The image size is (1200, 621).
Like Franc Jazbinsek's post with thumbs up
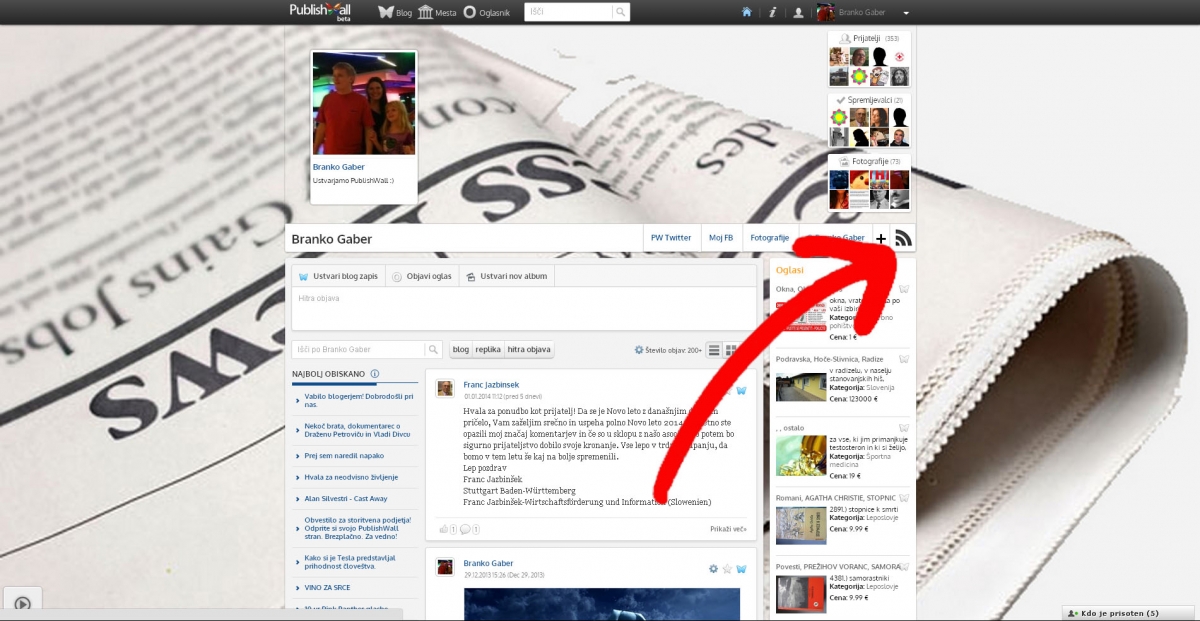point(444,529)
